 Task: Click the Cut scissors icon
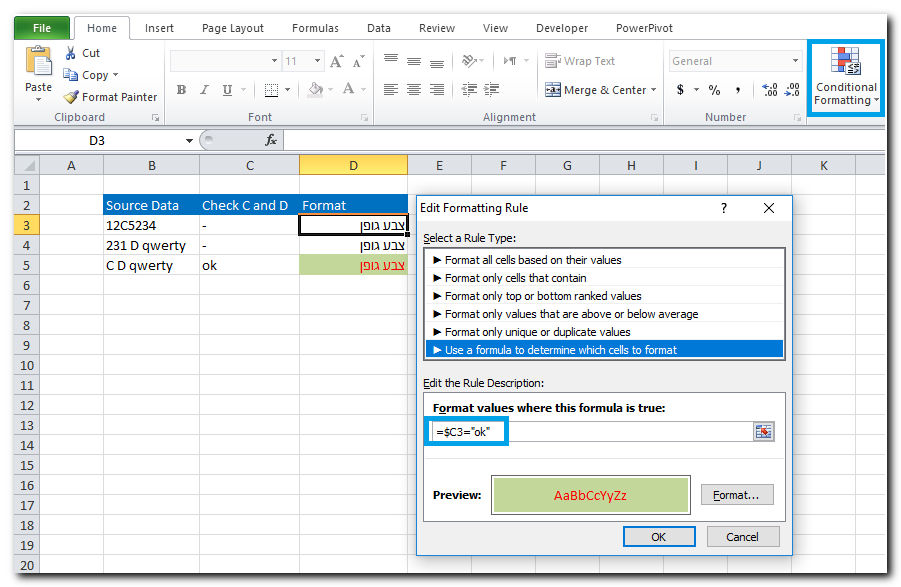(x=71, y=53)
